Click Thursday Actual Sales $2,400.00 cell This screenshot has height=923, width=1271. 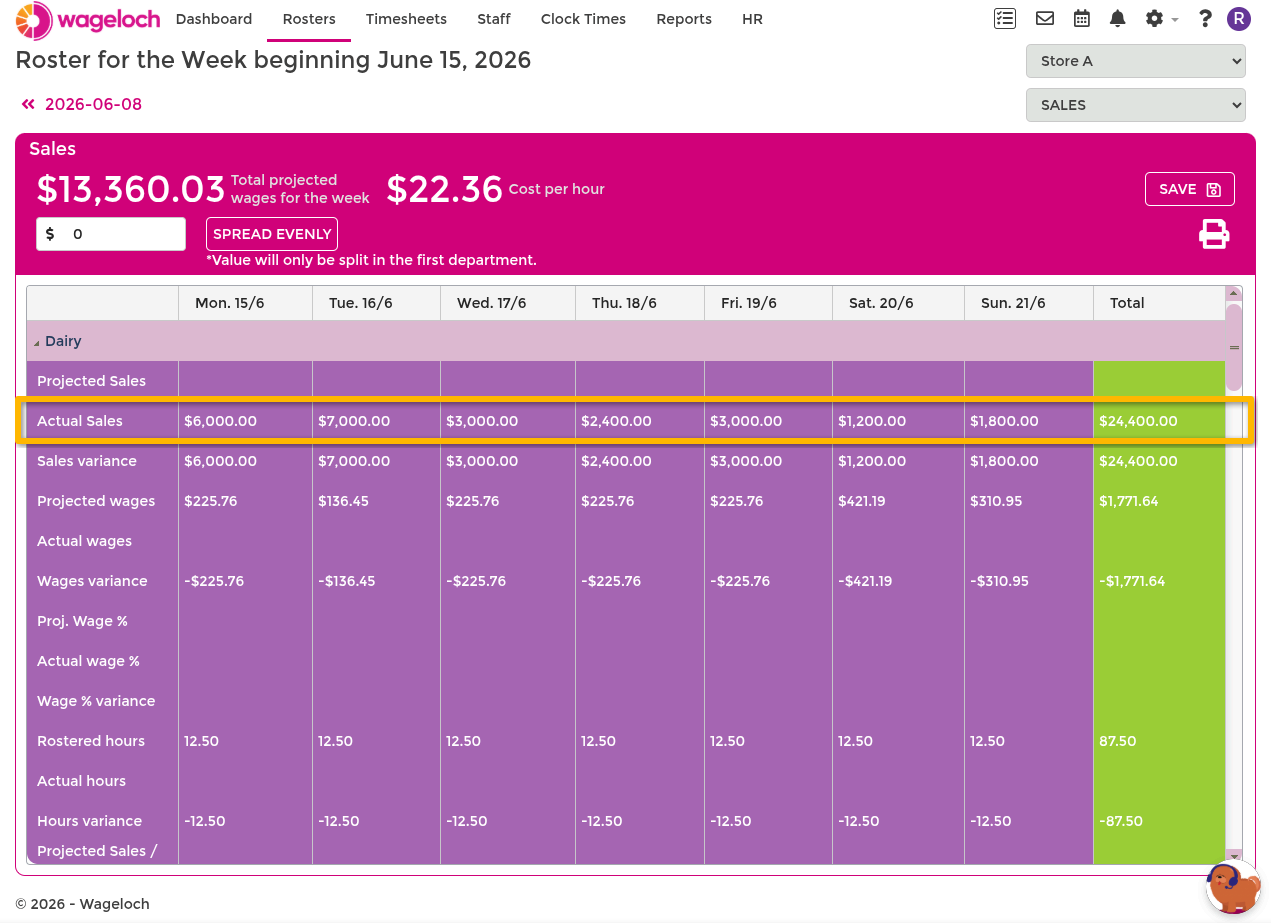tap(640, 421)
